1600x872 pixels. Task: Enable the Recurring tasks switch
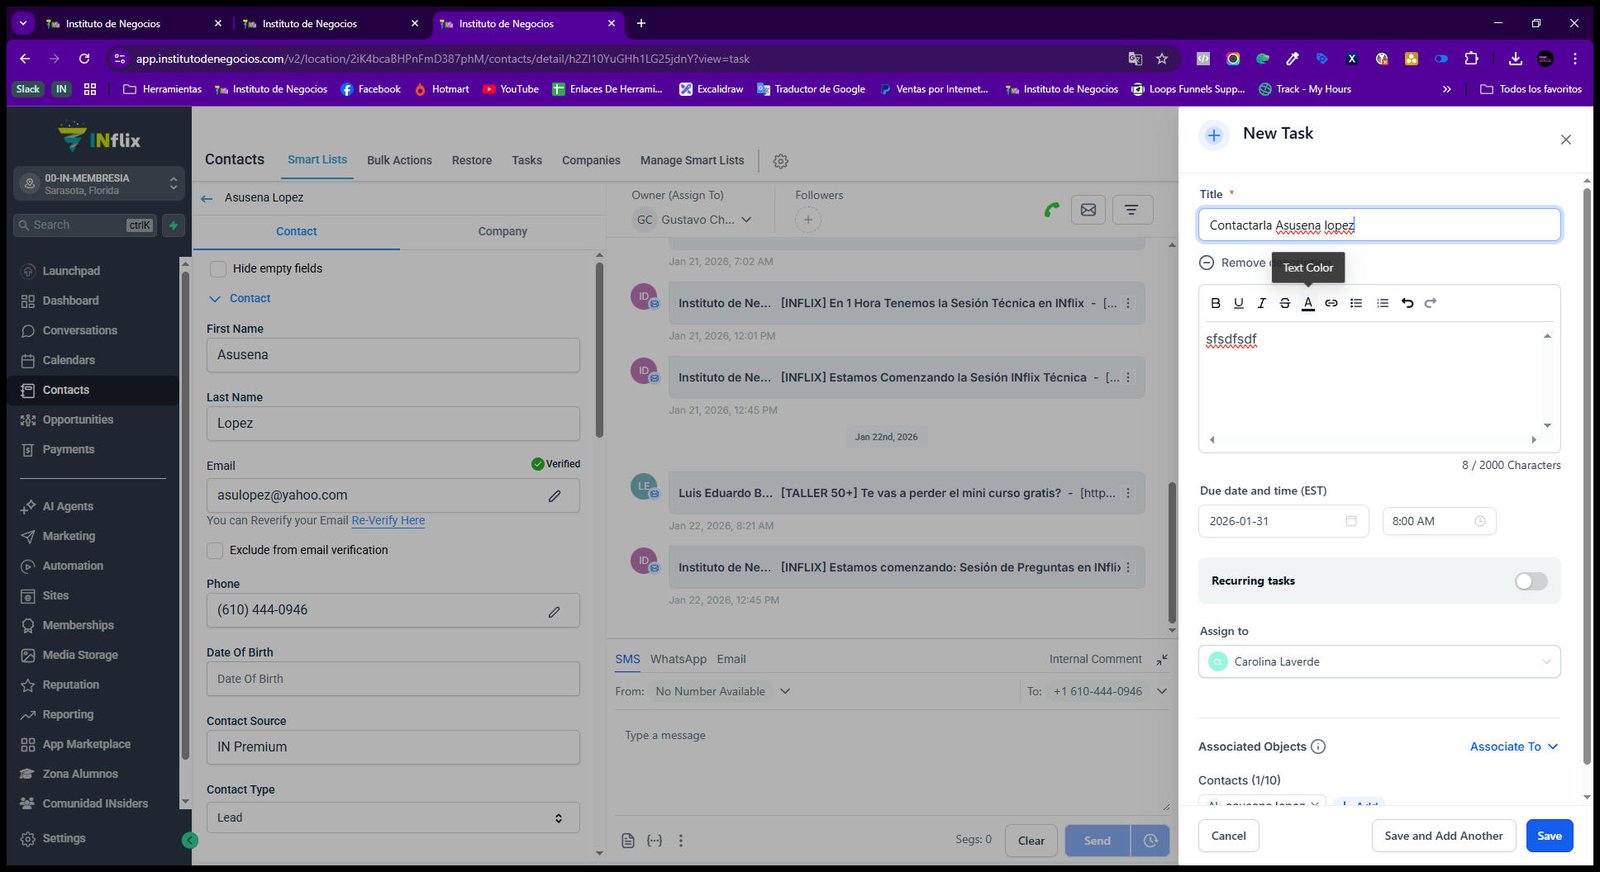1530,581
